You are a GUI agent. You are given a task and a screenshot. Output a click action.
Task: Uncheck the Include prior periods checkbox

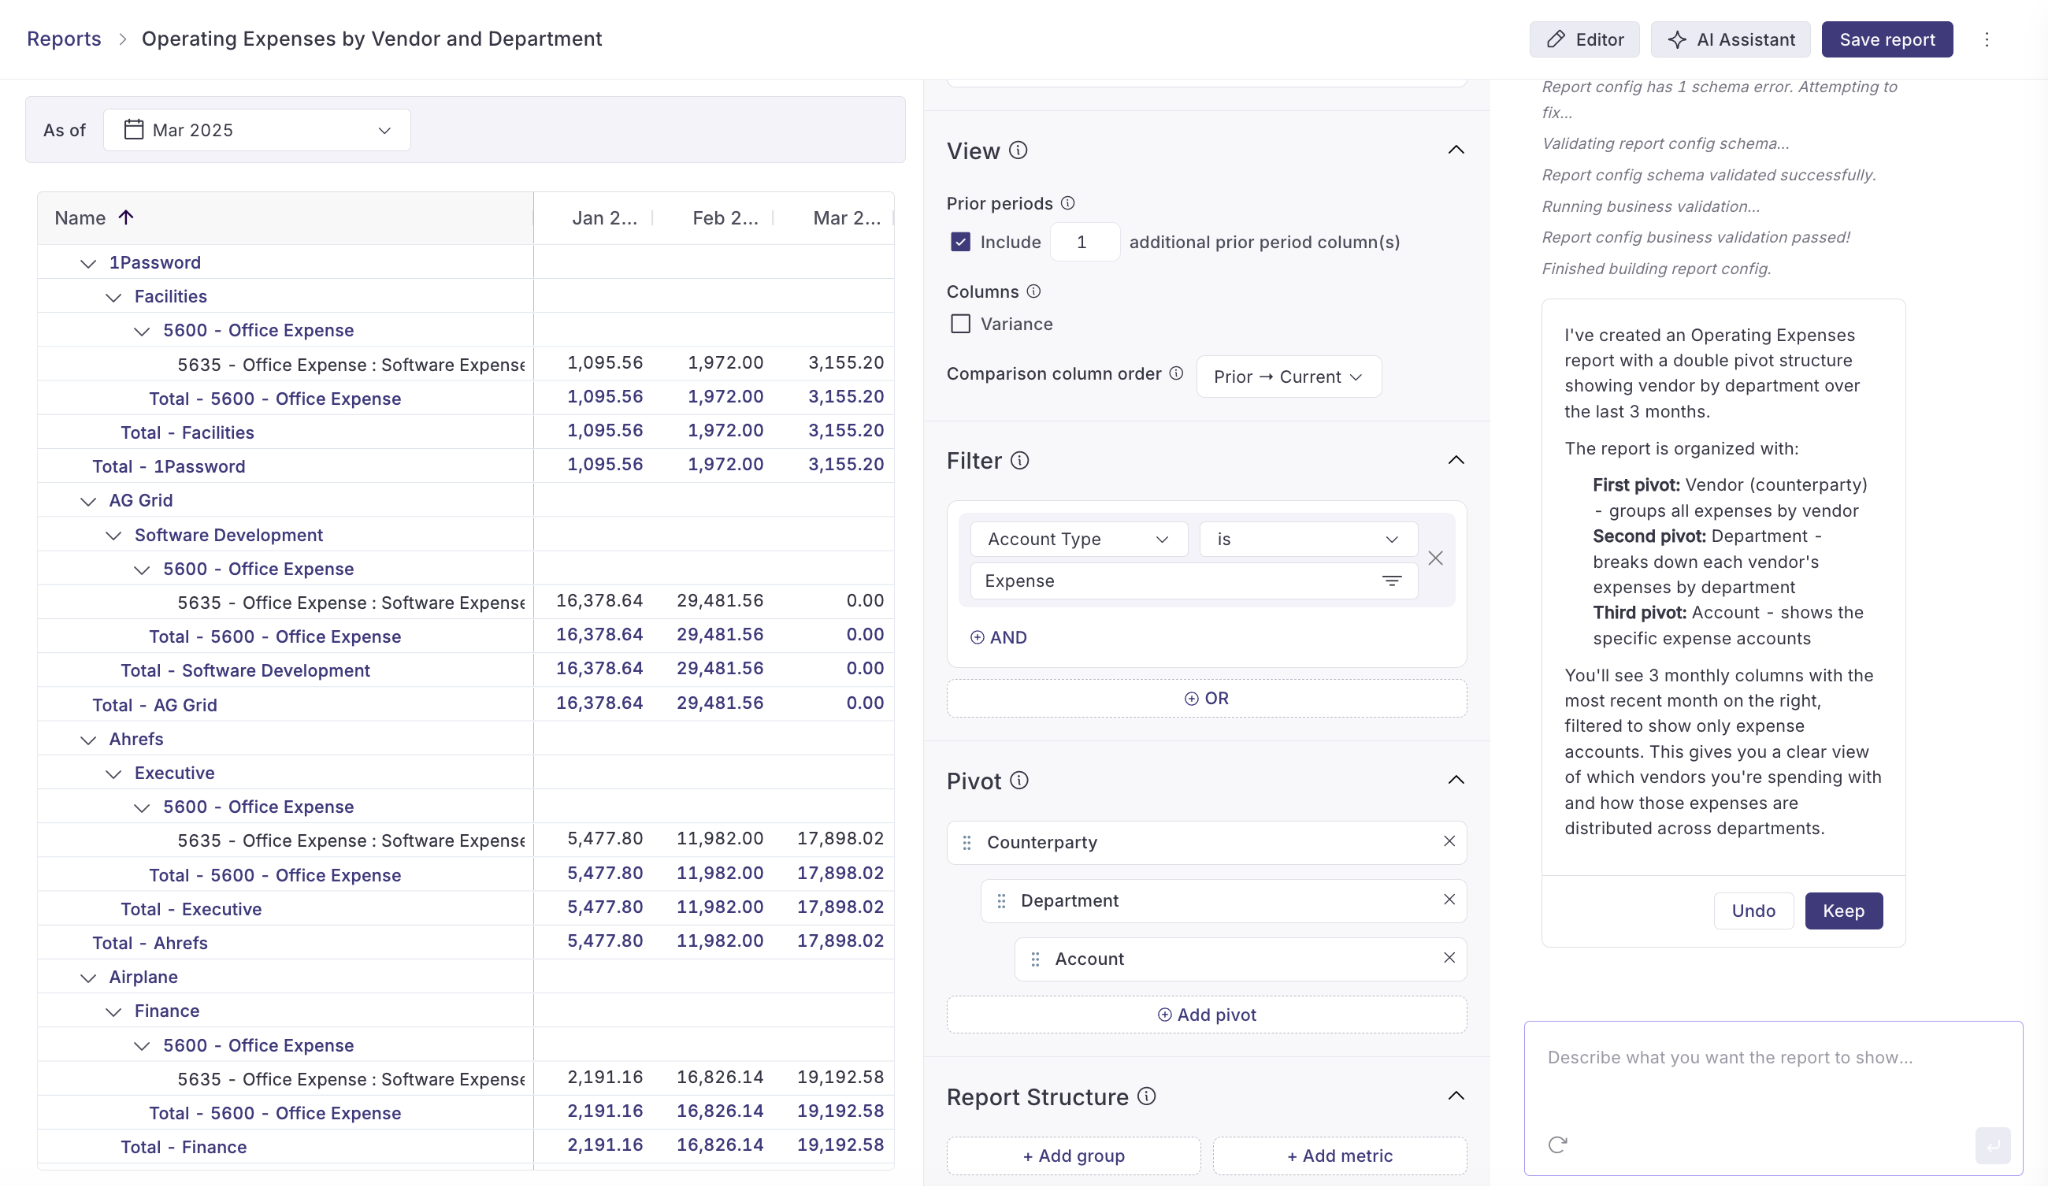point(960,242)
